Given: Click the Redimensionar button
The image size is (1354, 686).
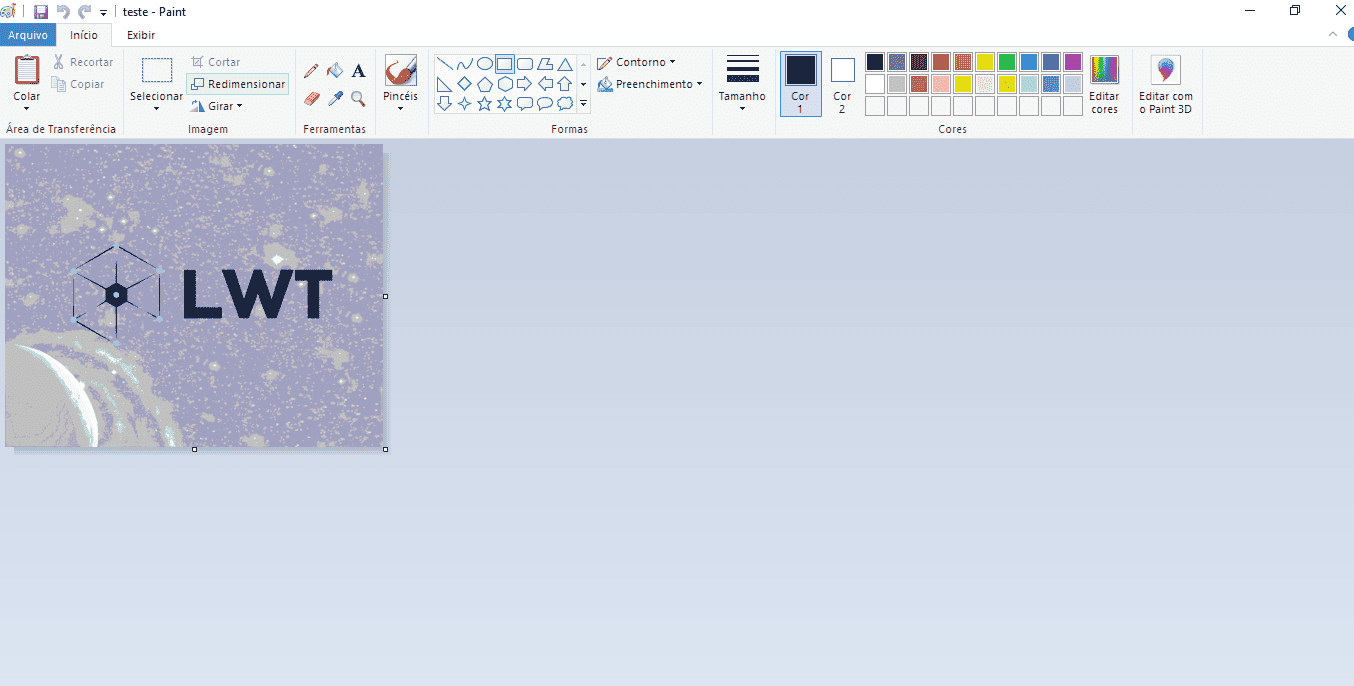Looking at the screenshot, I should coord(237,83).
